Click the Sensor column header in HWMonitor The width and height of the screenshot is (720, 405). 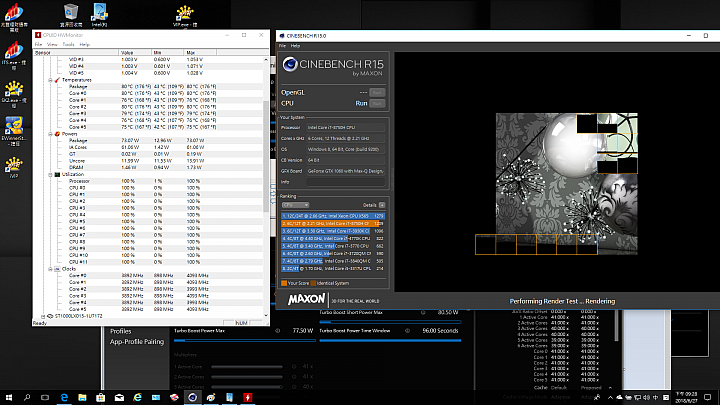[76, 53]
